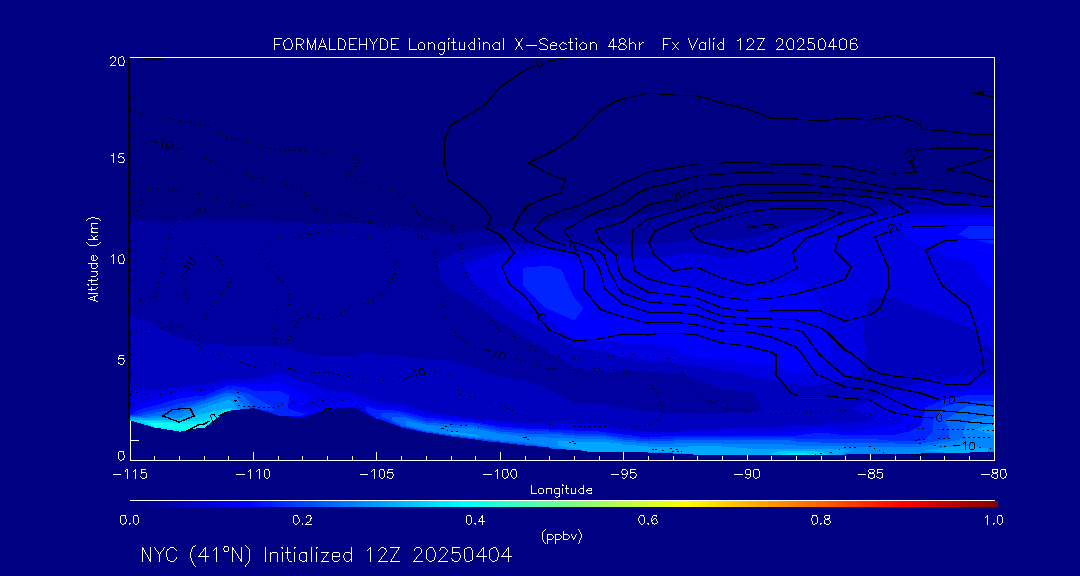Click the color scale value 0.6
This screenshot has width=1080, height=576.
648,520
